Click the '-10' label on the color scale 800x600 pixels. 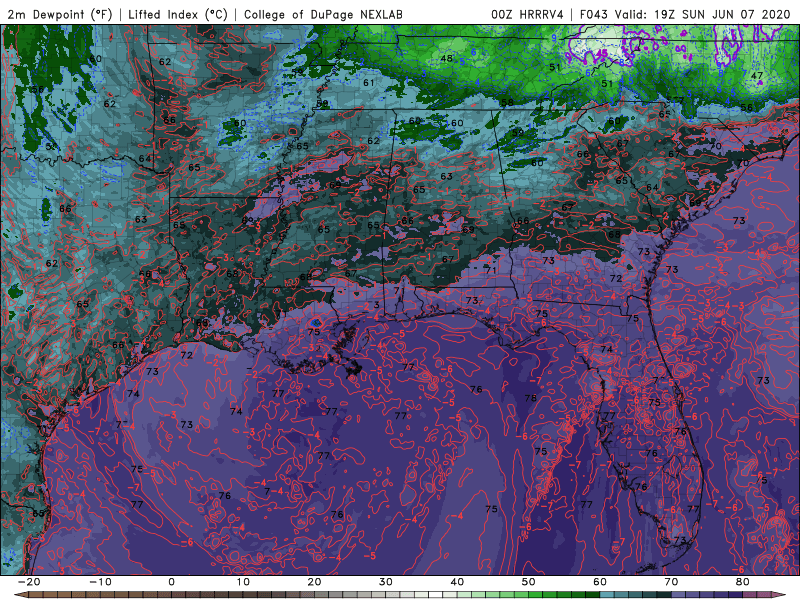[100, 582]
